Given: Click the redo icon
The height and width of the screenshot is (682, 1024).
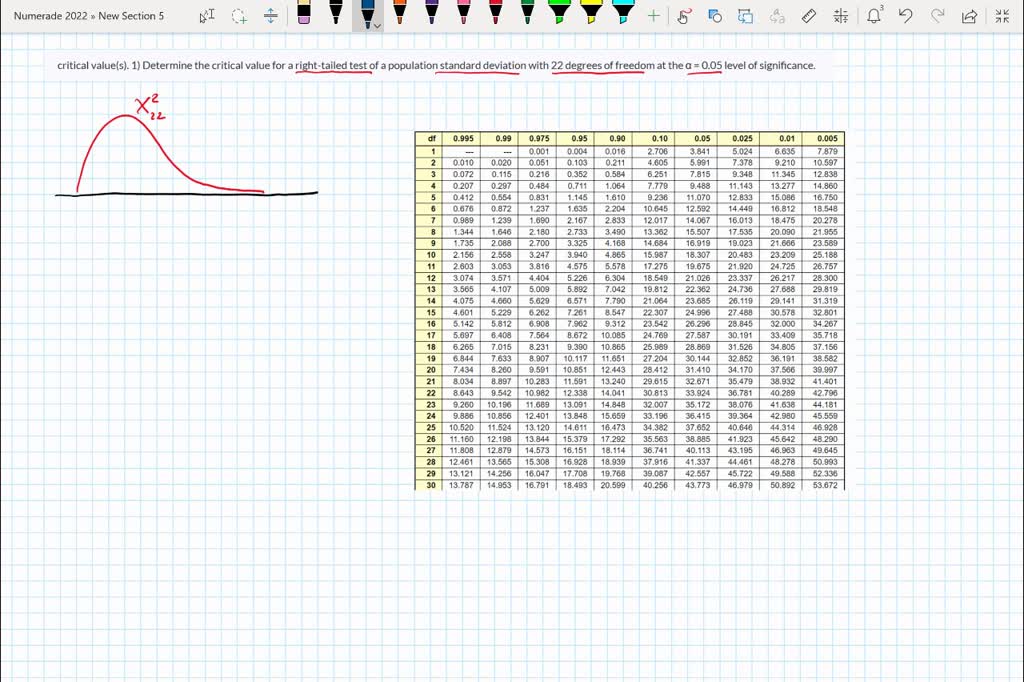Looking at the screenshot, I should click(x=937, y=16).
